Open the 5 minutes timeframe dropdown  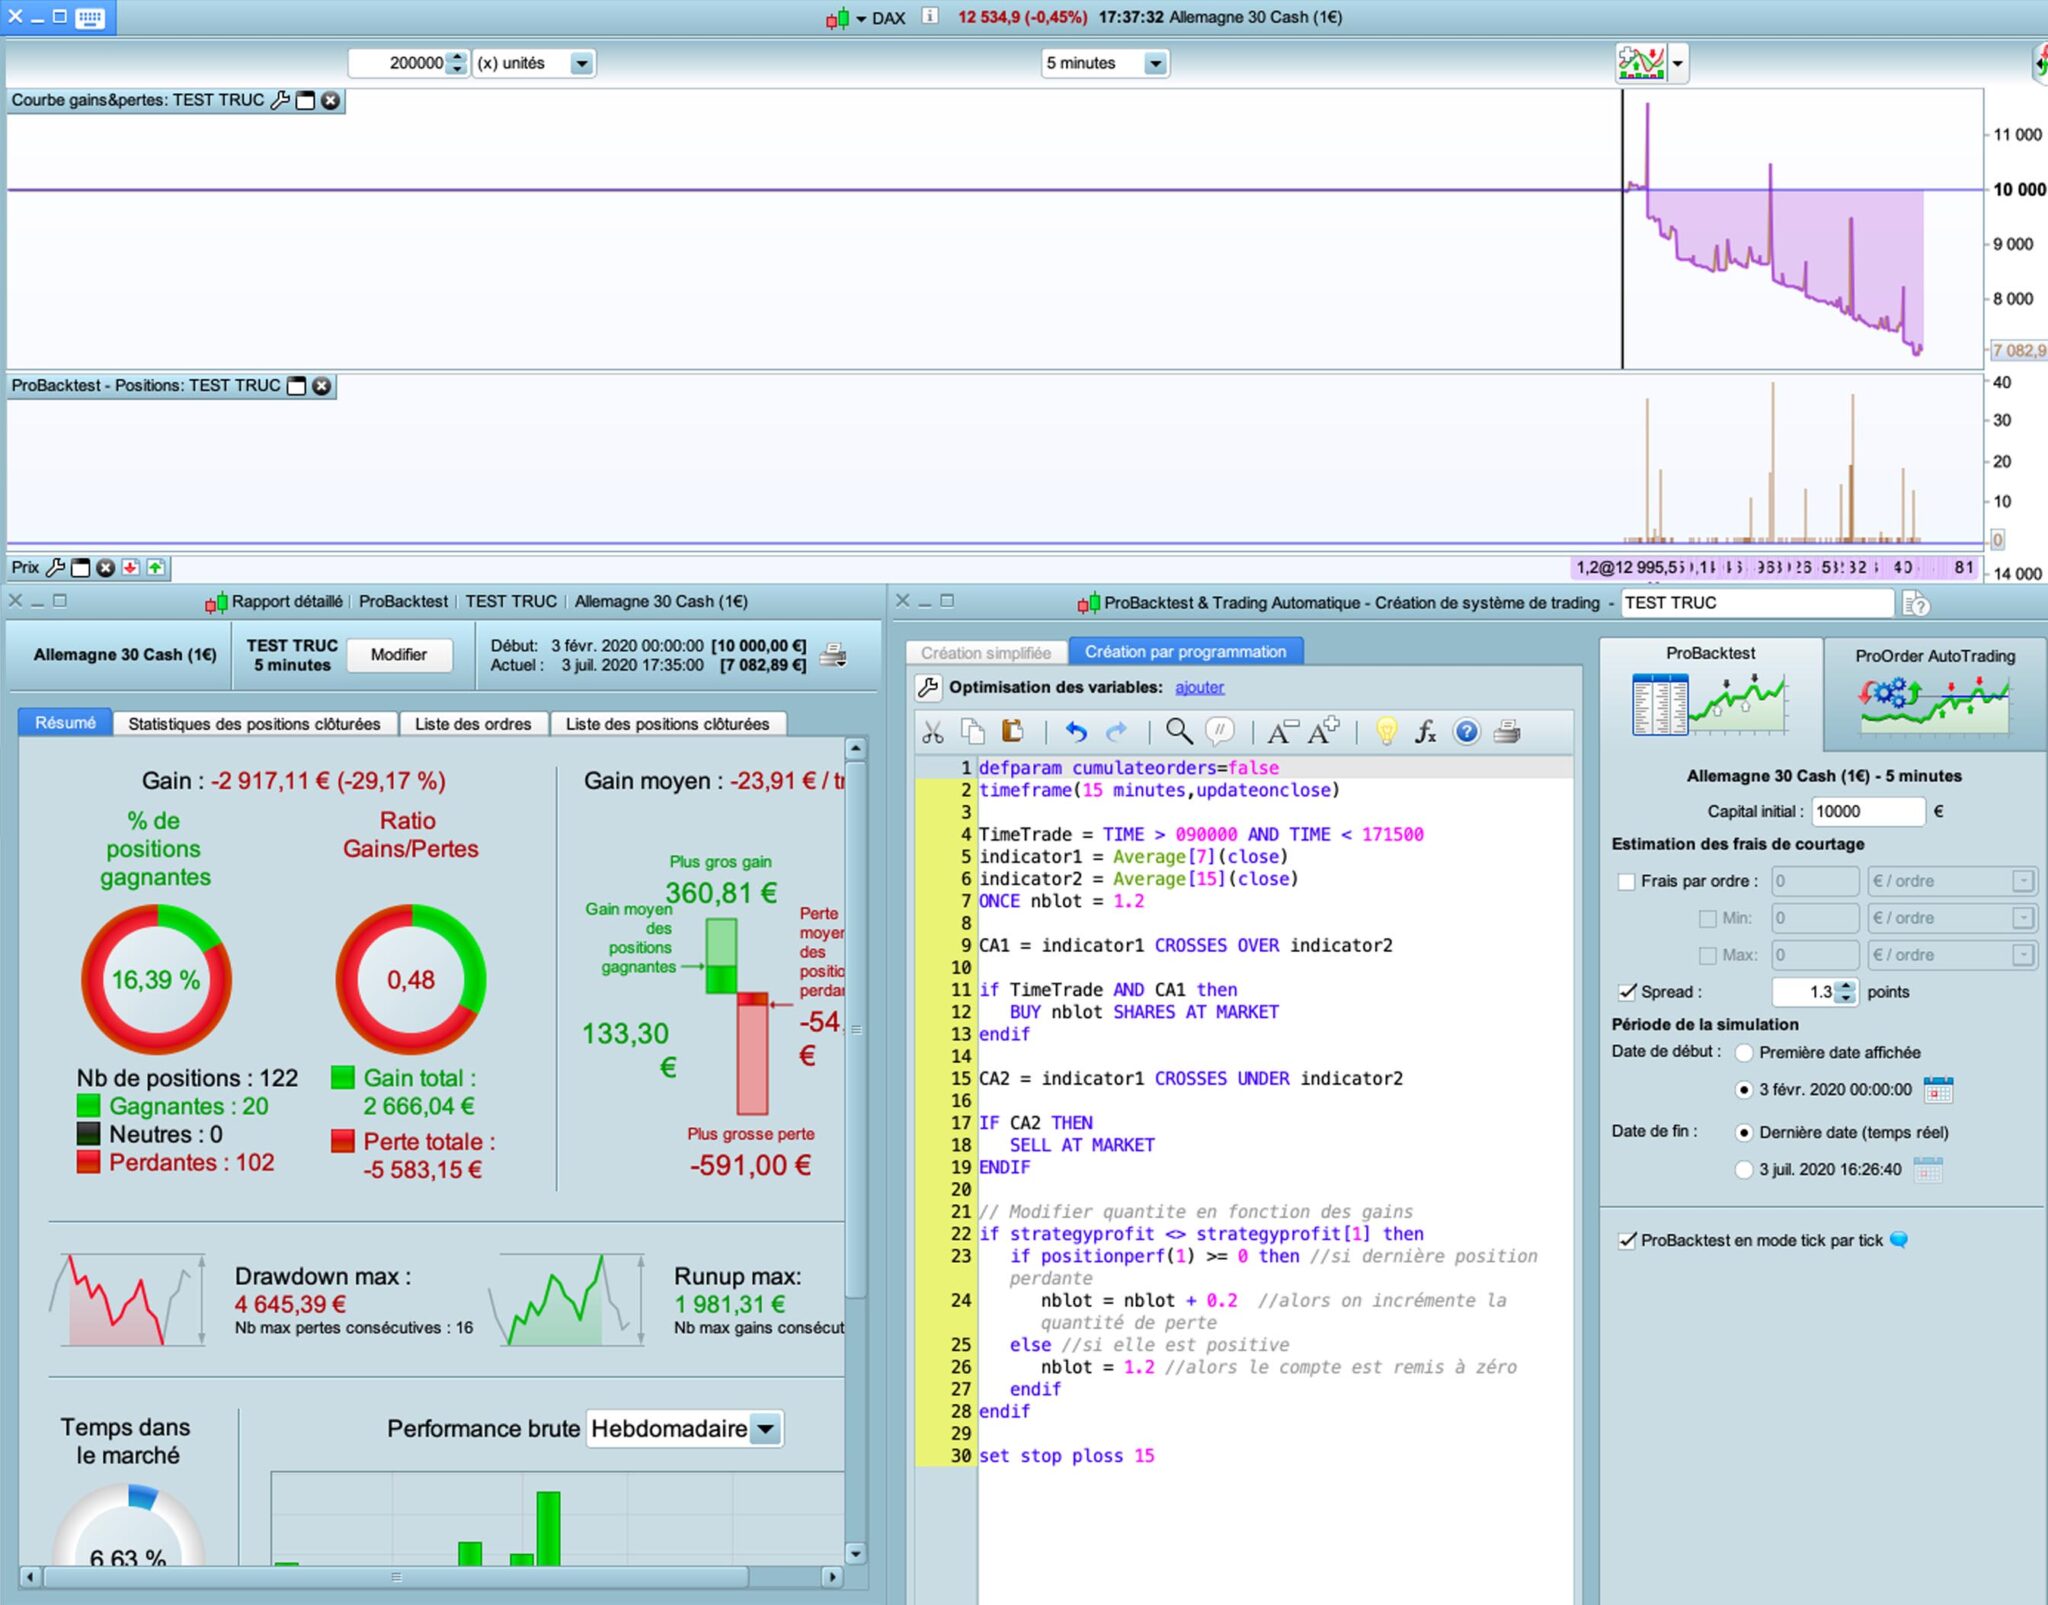(x=1155, y=63)
